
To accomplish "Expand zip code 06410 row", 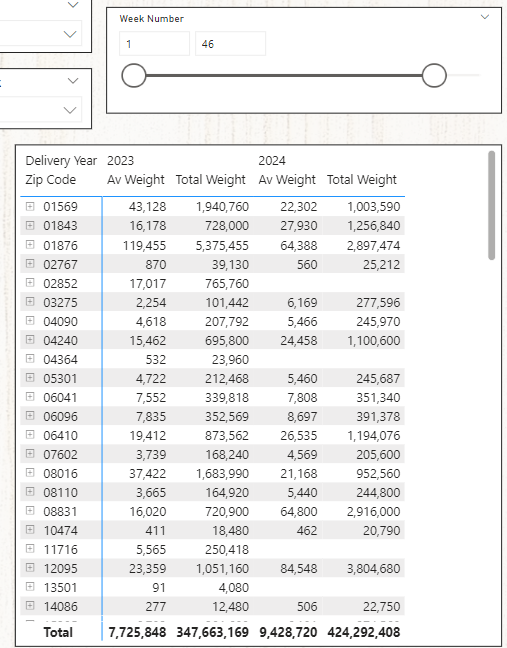I will (30, 434).
